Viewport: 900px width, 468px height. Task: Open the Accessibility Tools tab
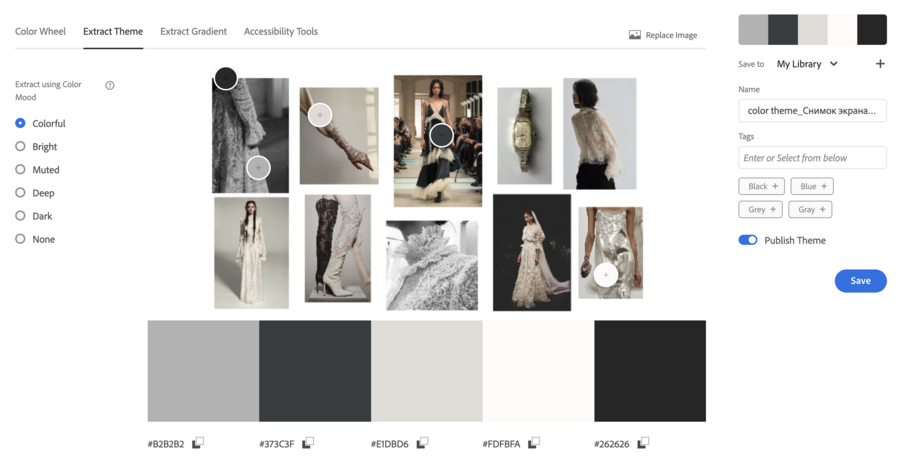click(281, 32)
